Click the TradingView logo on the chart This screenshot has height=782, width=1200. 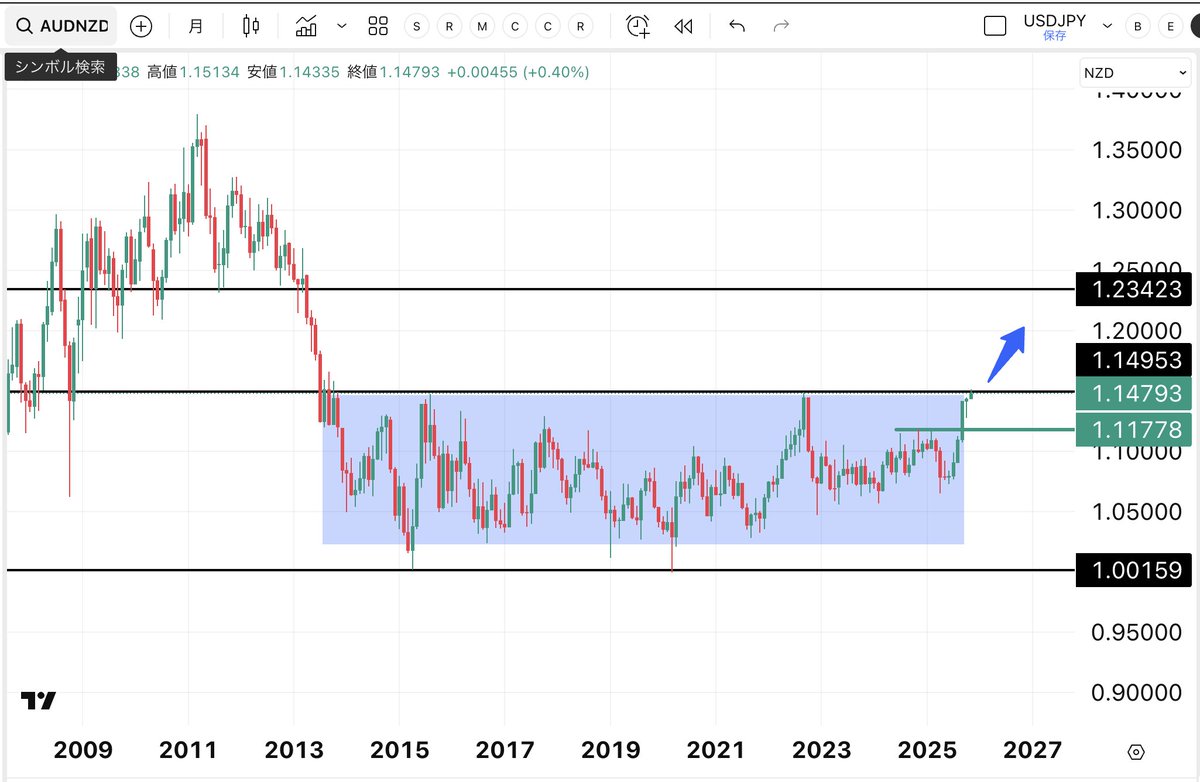point(38,701)
